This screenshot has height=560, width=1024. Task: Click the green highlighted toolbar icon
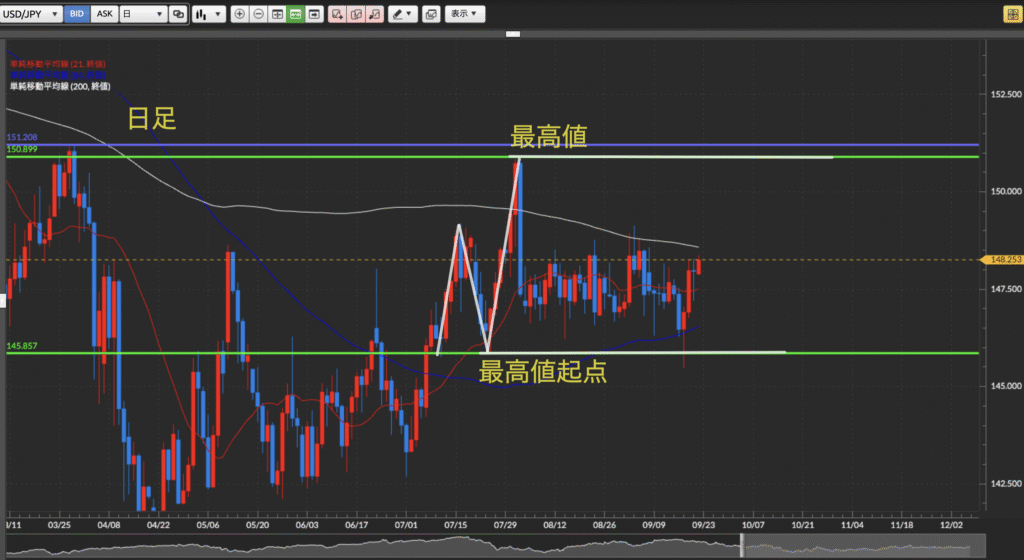click(296, 15)
